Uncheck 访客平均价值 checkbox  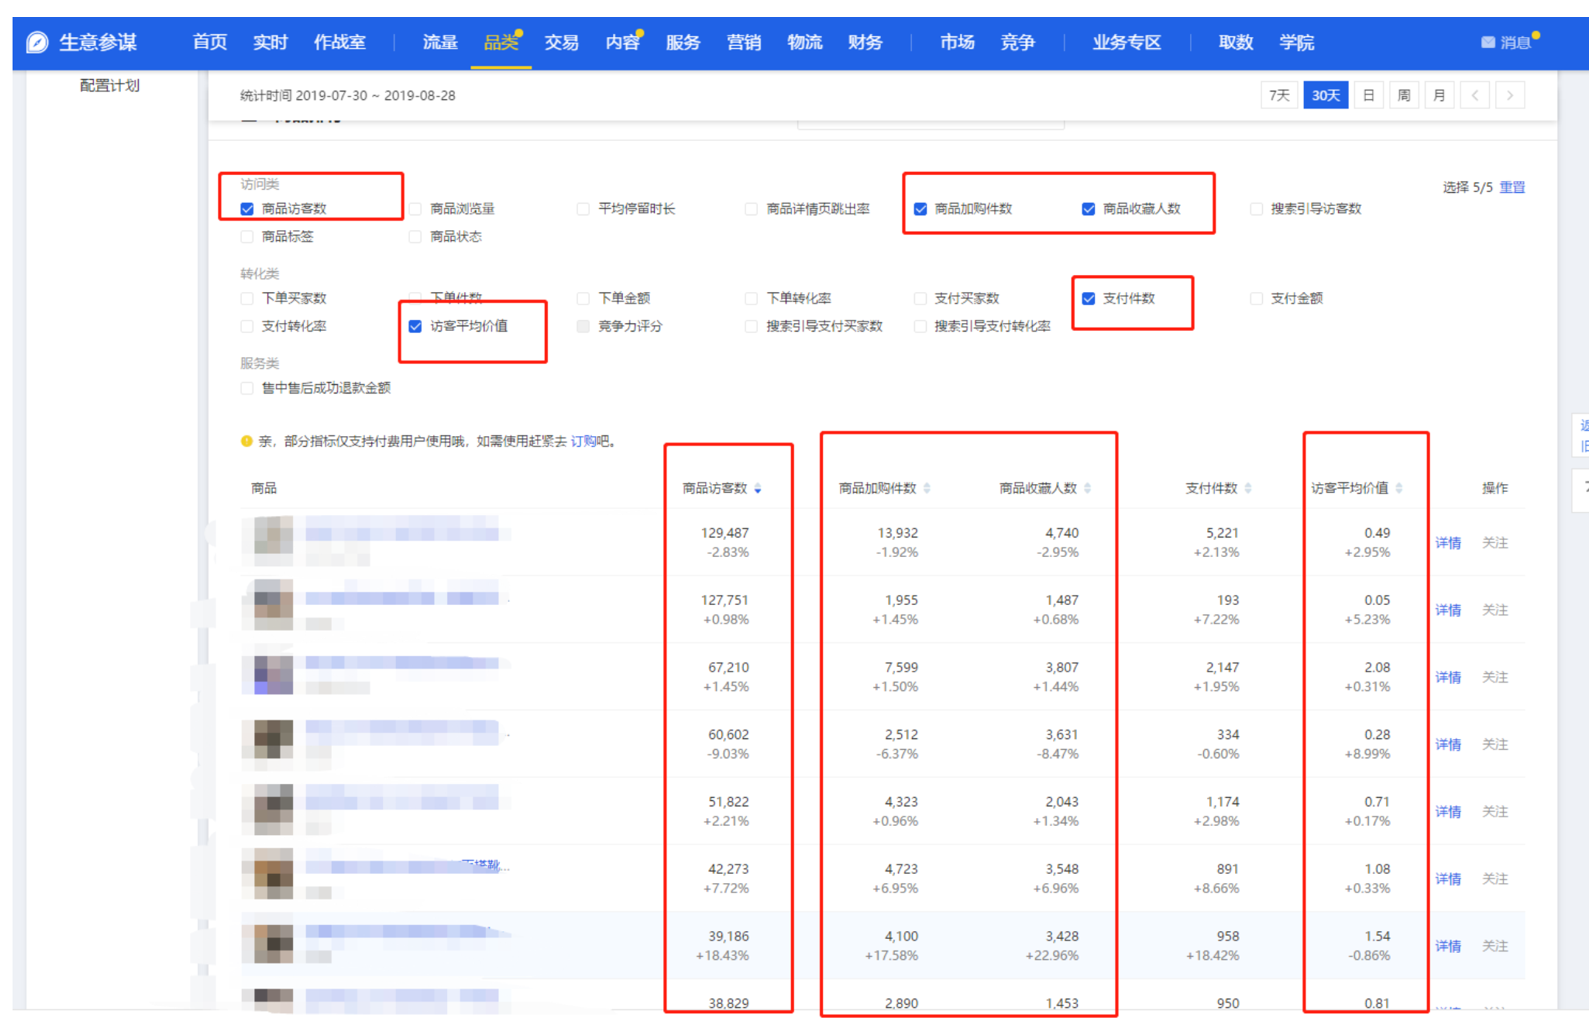point(415,327)
